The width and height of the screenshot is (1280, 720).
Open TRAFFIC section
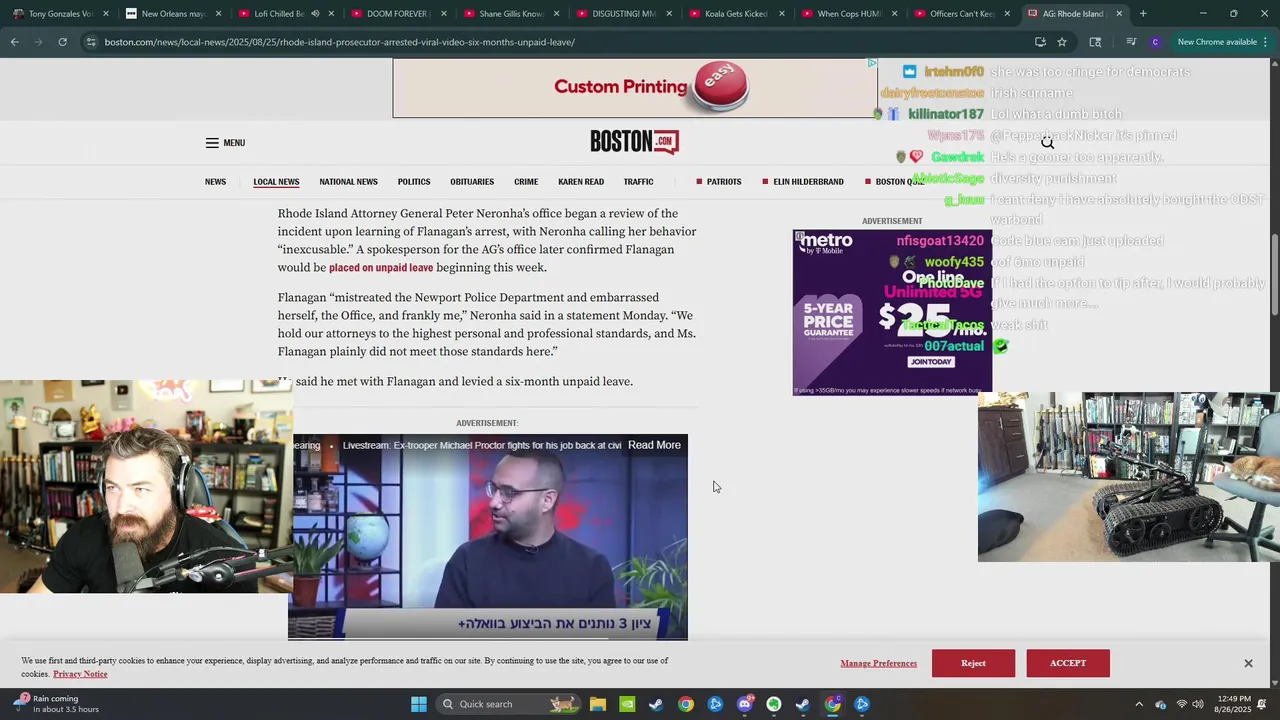pos(638,182)
